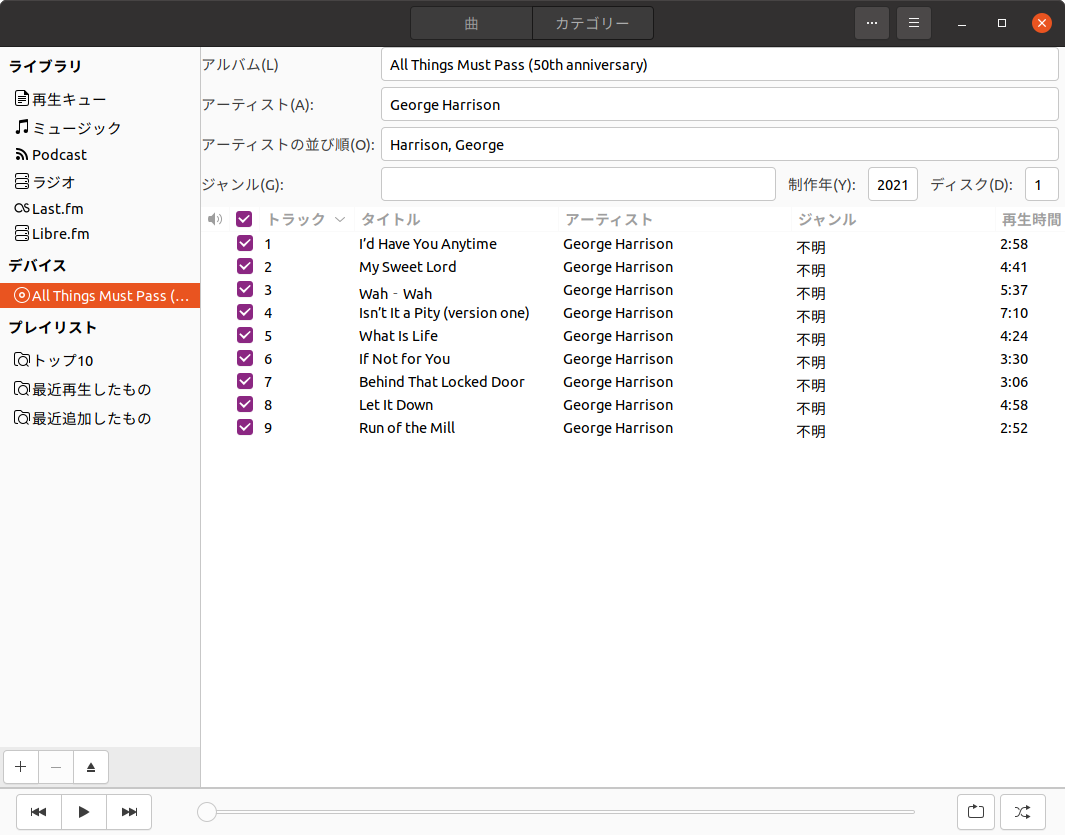Open the トップ10 playlist
1065x835 pixels.
(100, 360)
